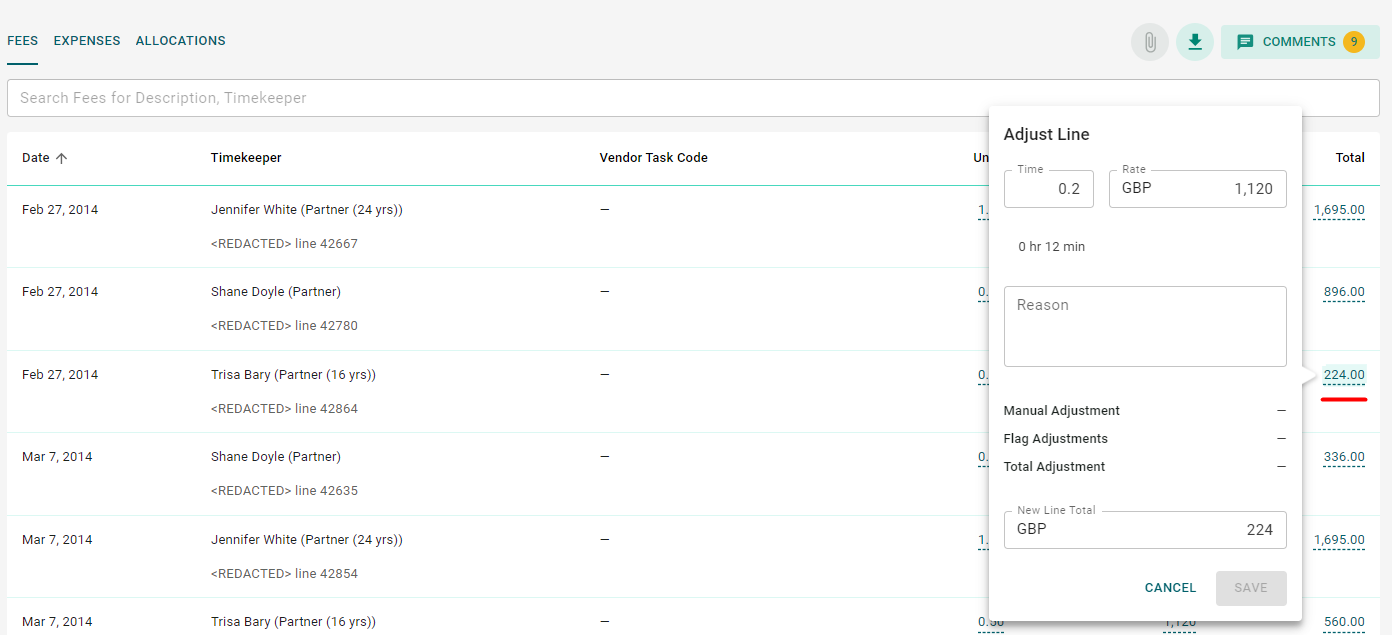Open the 560.00 total link
This screenshot has width=1392, height=635.
click(1344, 622)
